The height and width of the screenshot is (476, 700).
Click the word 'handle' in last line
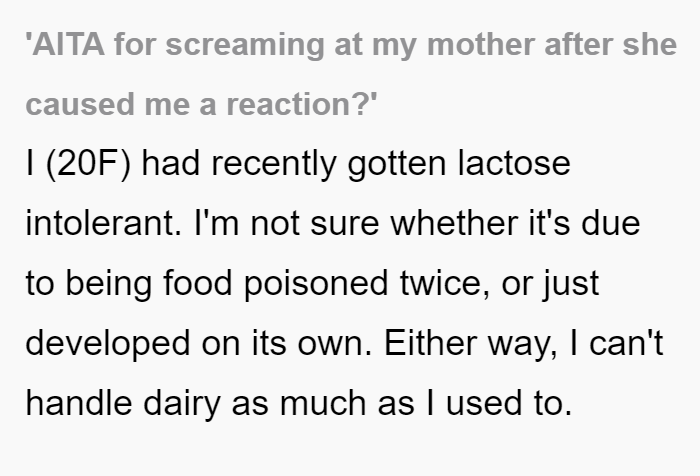[79, 403]
